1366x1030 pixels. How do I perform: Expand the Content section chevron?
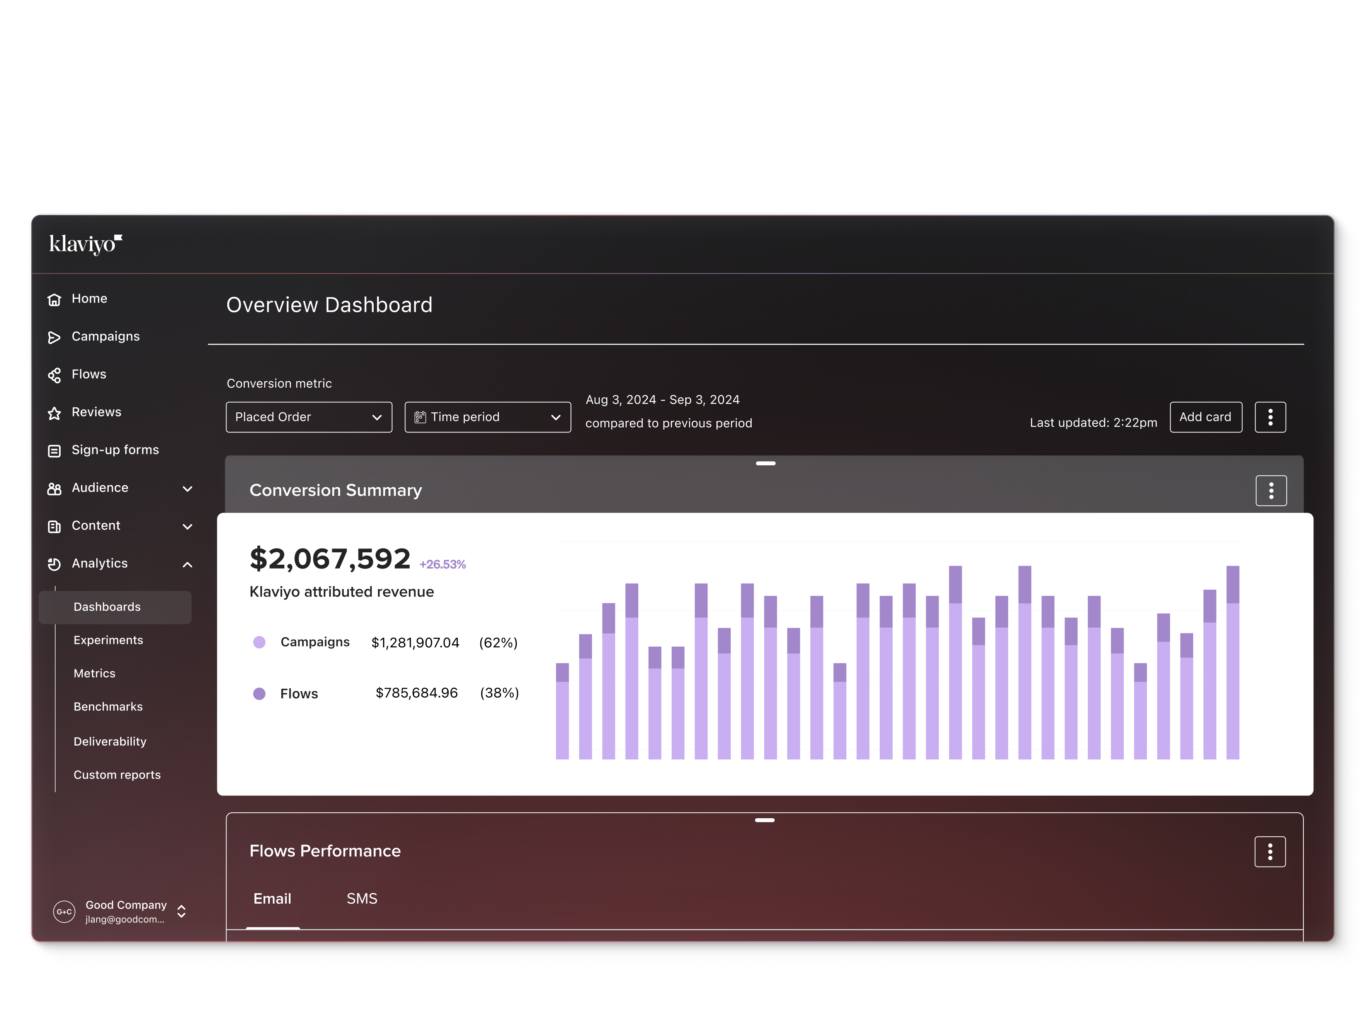pyautogui.click(x=187, y=527)
